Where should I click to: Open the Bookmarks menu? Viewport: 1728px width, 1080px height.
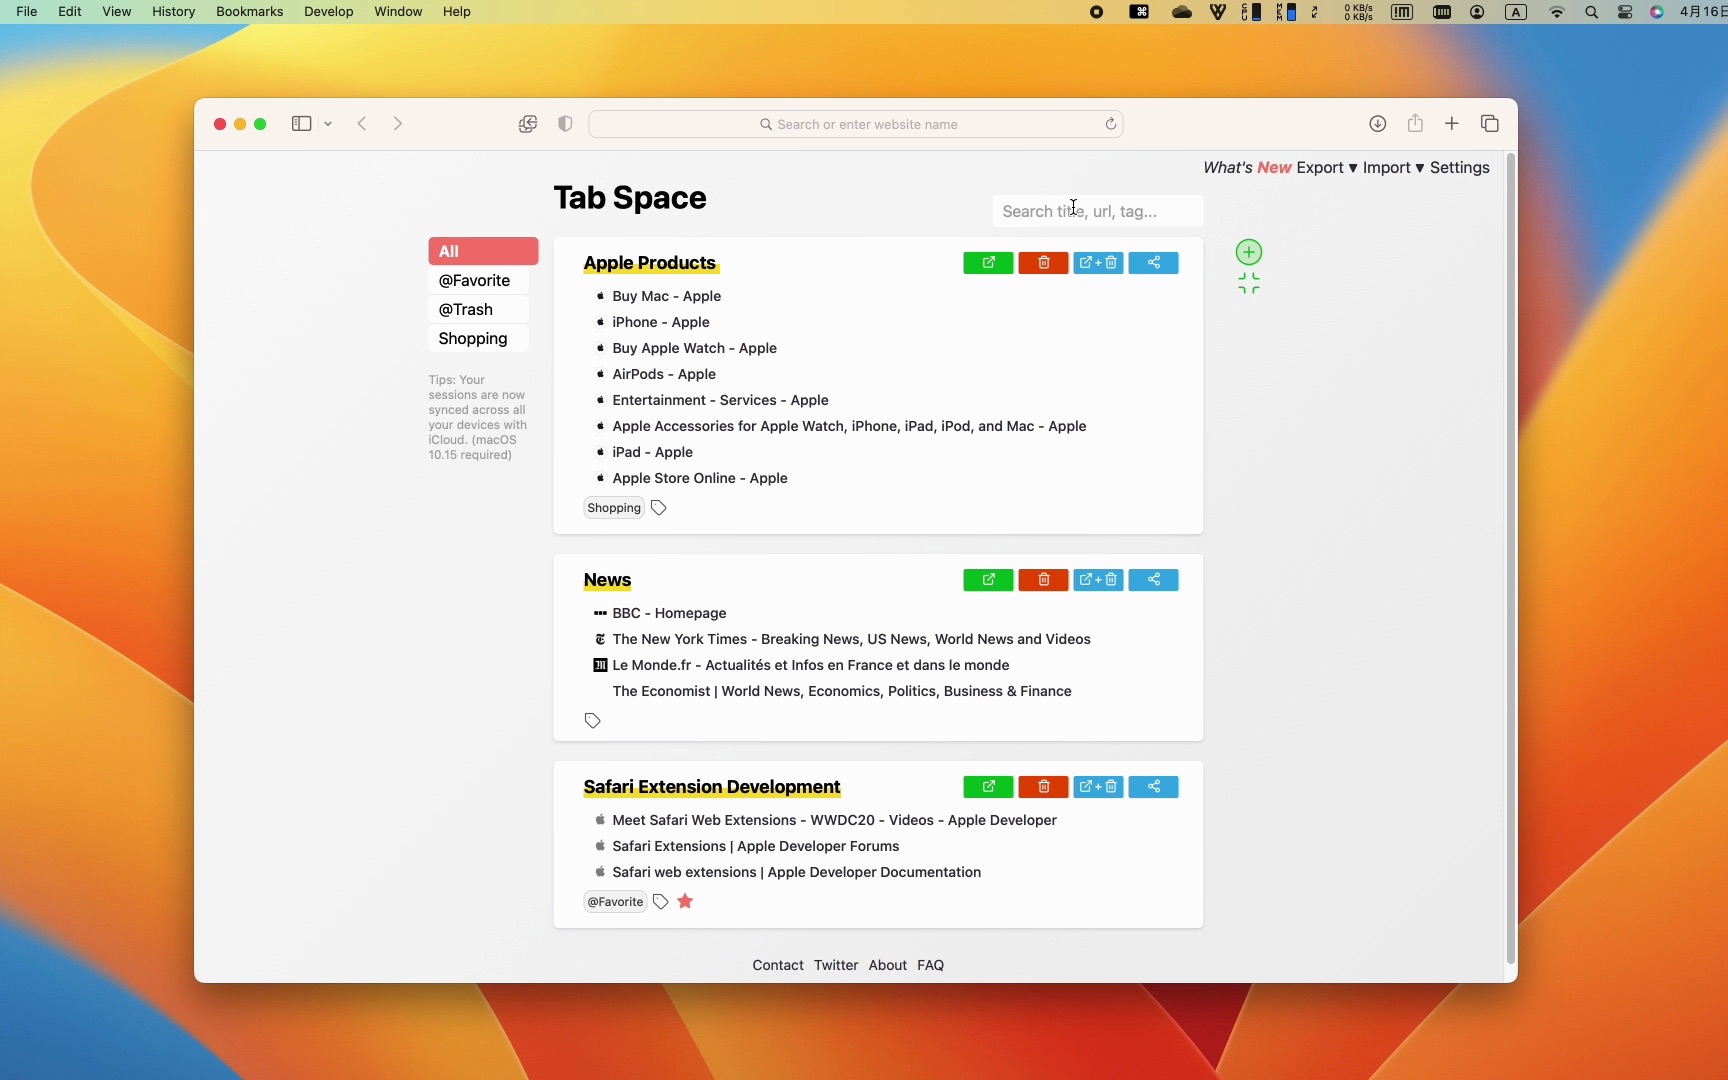249,12
